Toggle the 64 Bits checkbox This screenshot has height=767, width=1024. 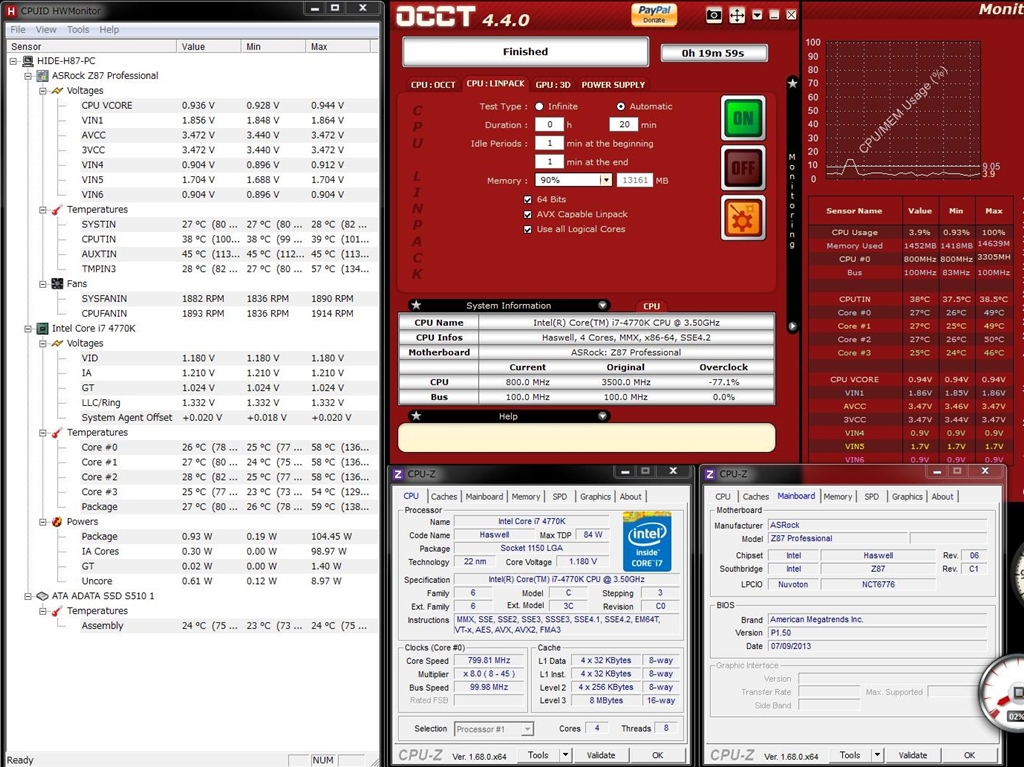528,199
